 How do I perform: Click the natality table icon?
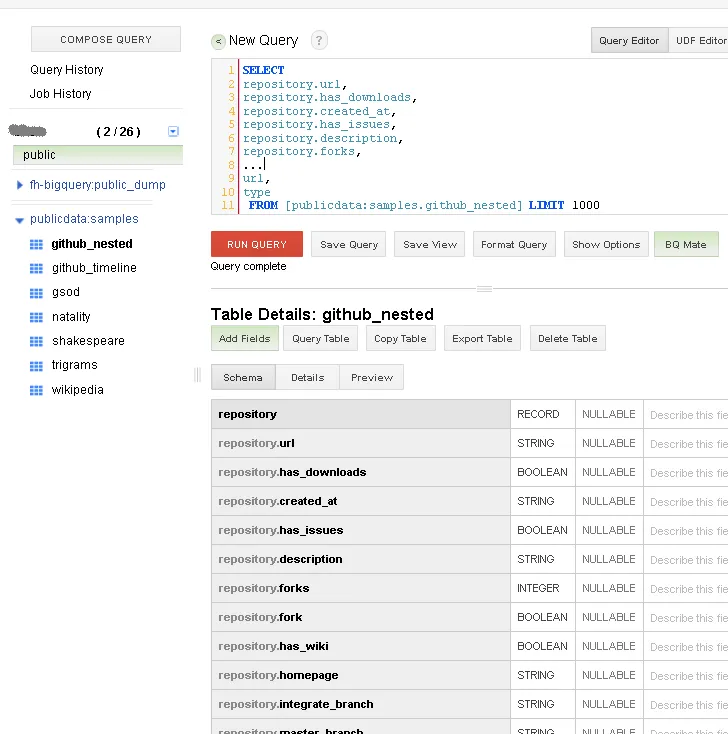pos(37,317)
